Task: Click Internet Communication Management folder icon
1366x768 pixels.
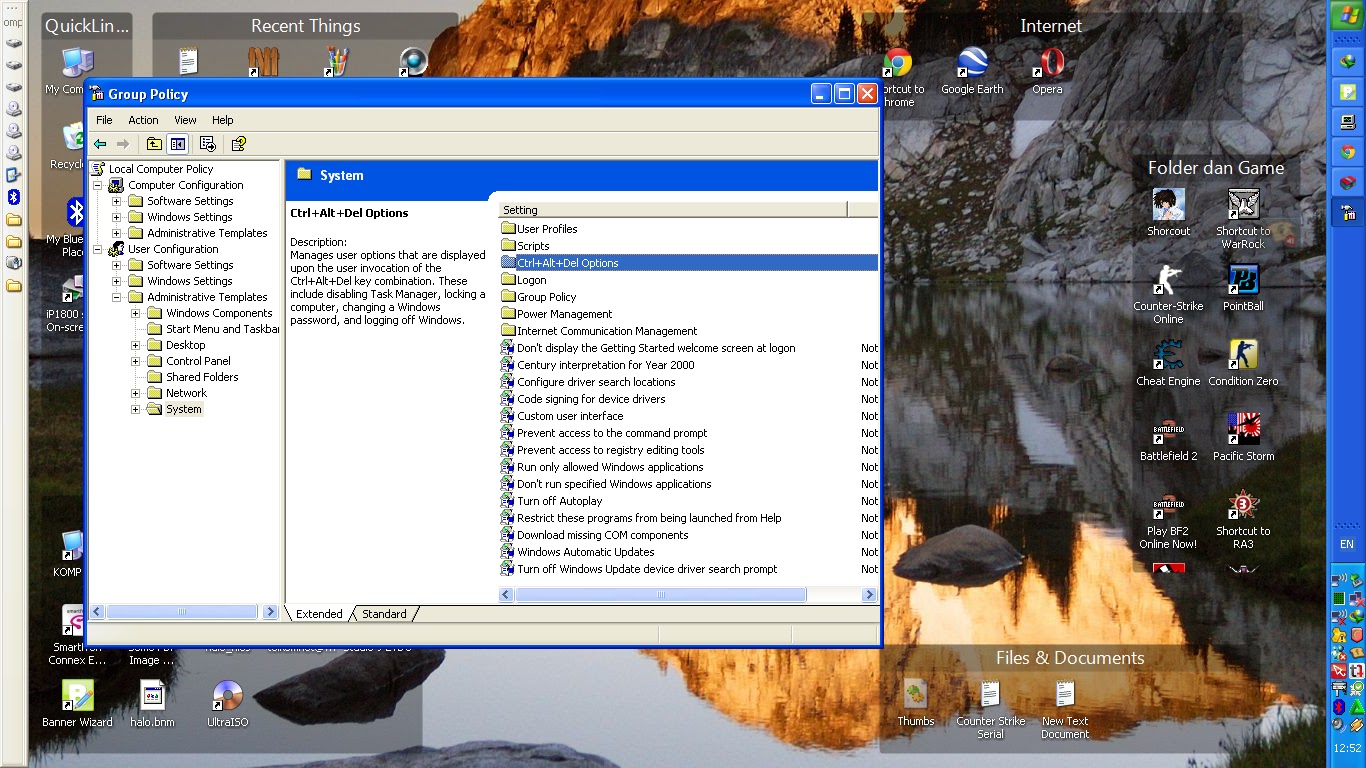Action: [507, 331]
